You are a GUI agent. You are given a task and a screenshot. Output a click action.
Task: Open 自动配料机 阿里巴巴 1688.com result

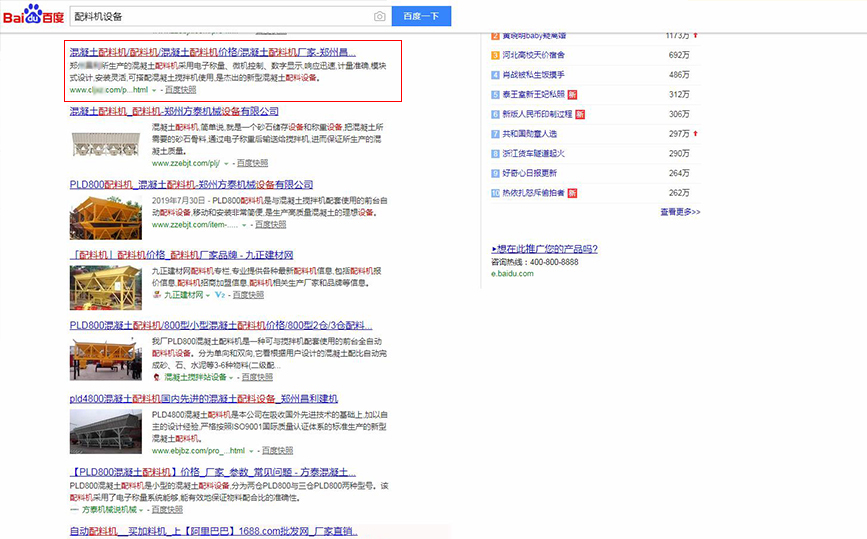(x=214, y=531)
